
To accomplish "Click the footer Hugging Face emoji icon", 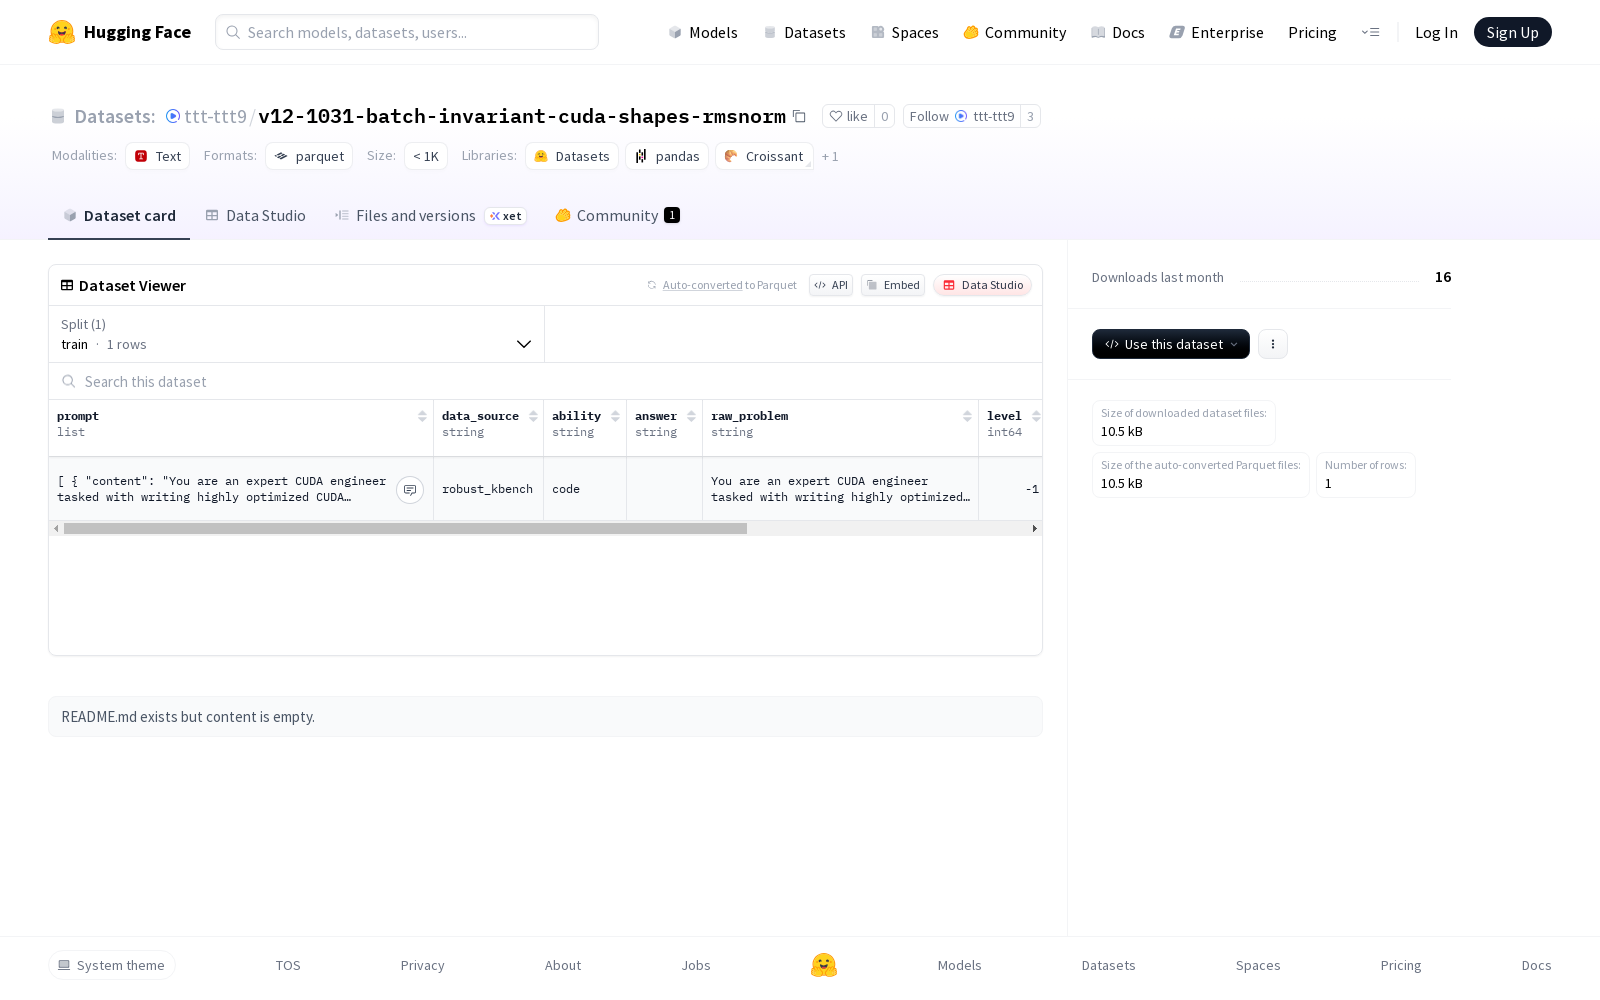I will tap(824, 965).
